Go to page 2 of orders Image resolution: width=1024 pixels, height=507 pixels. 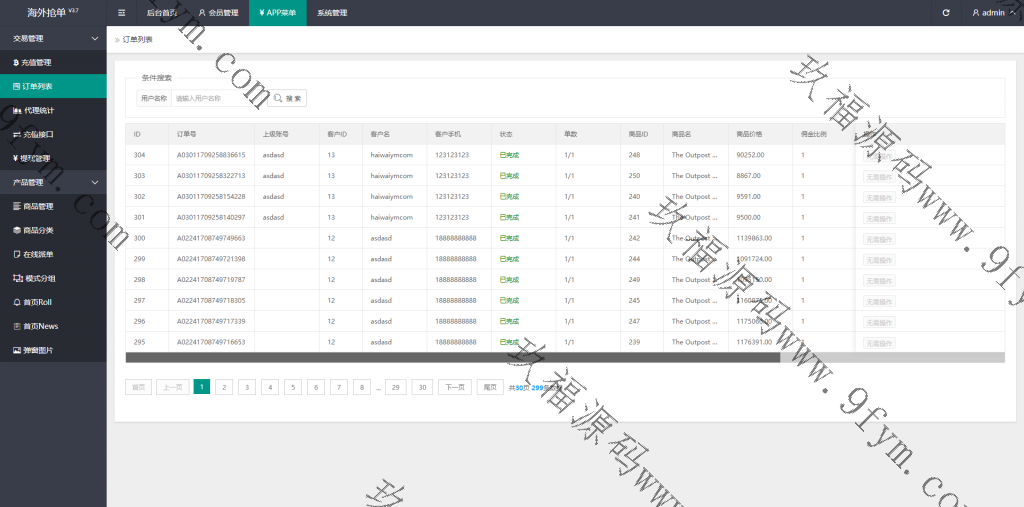click(x=225, y=387)
